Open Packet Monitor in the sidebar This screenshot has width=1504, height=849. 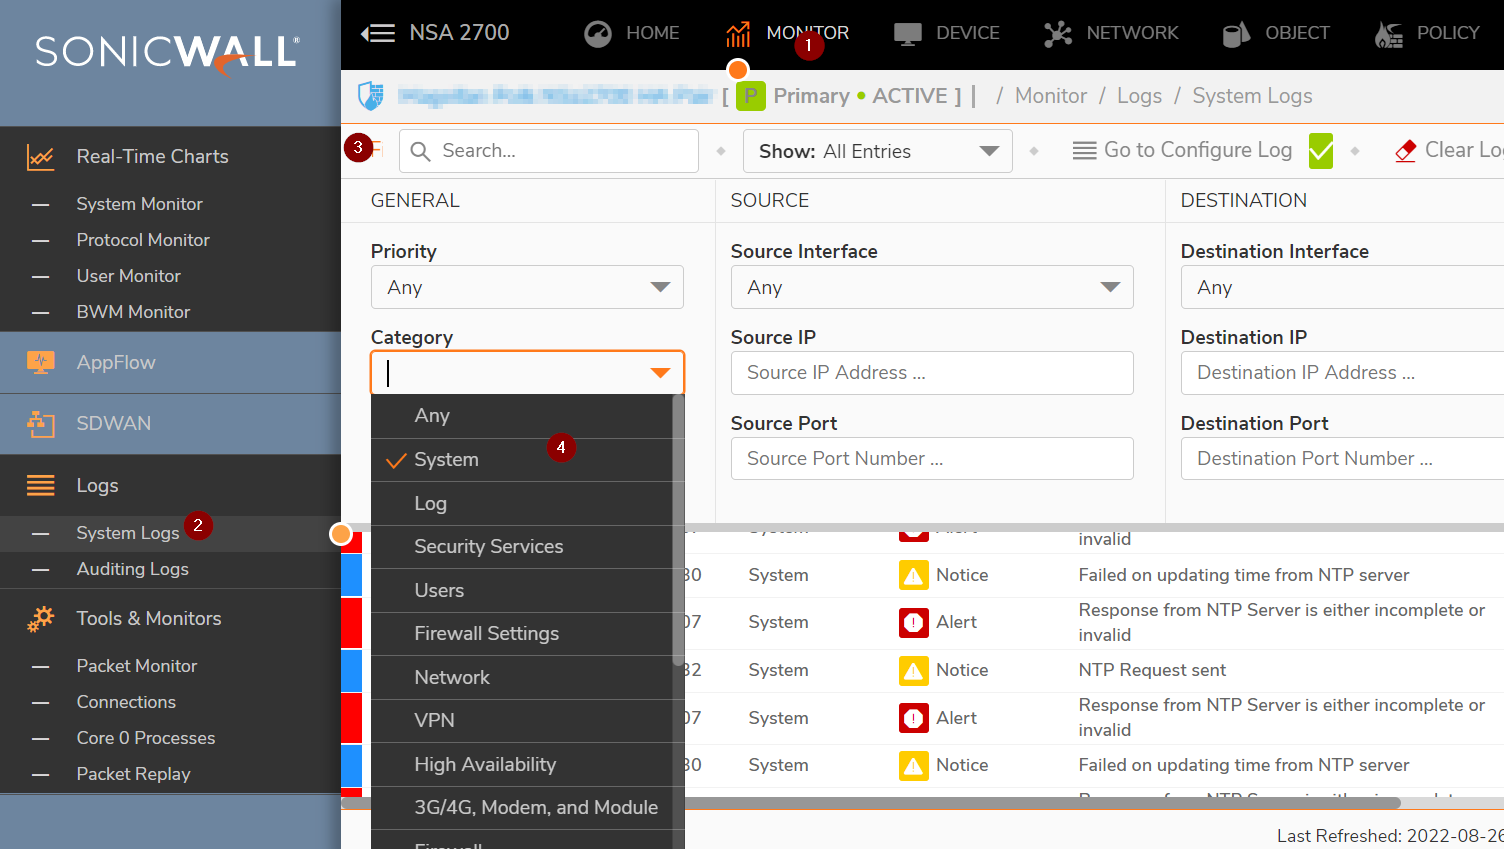point(136,666)
